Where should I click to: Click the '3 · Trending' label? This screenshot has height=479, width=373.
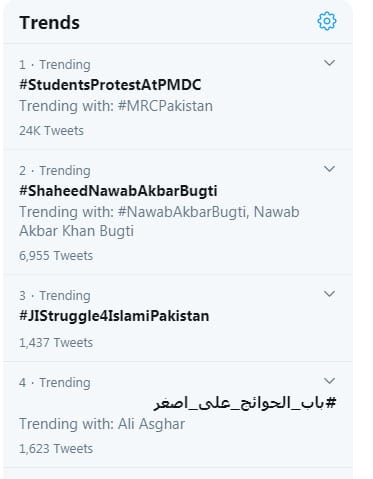tap(55, 296)
